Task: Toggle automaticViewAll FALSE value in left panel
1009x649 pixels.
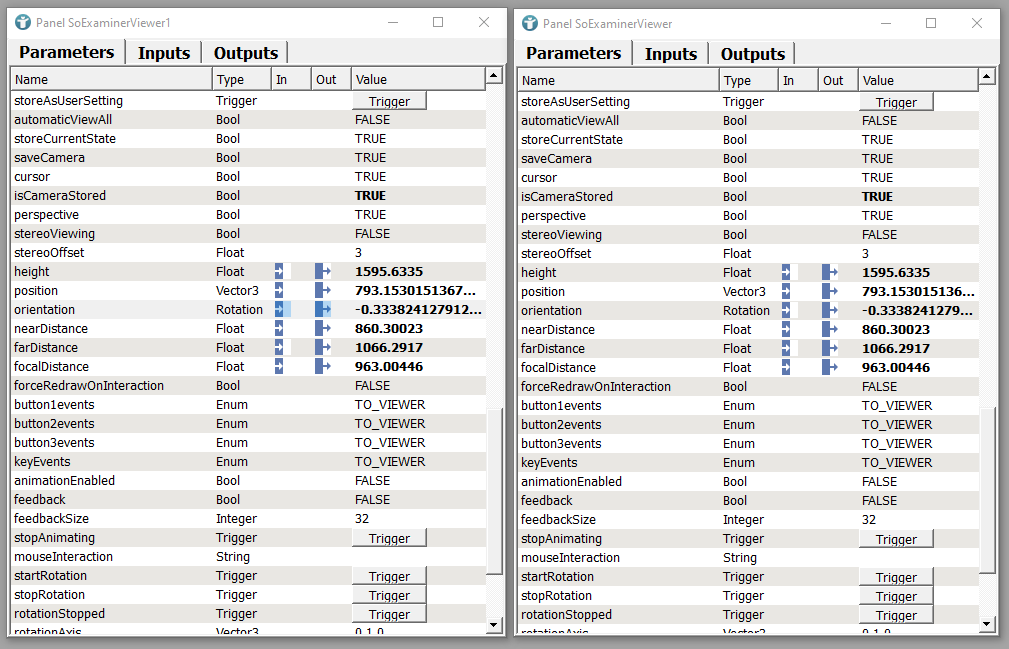Action: tap(373, 119)
